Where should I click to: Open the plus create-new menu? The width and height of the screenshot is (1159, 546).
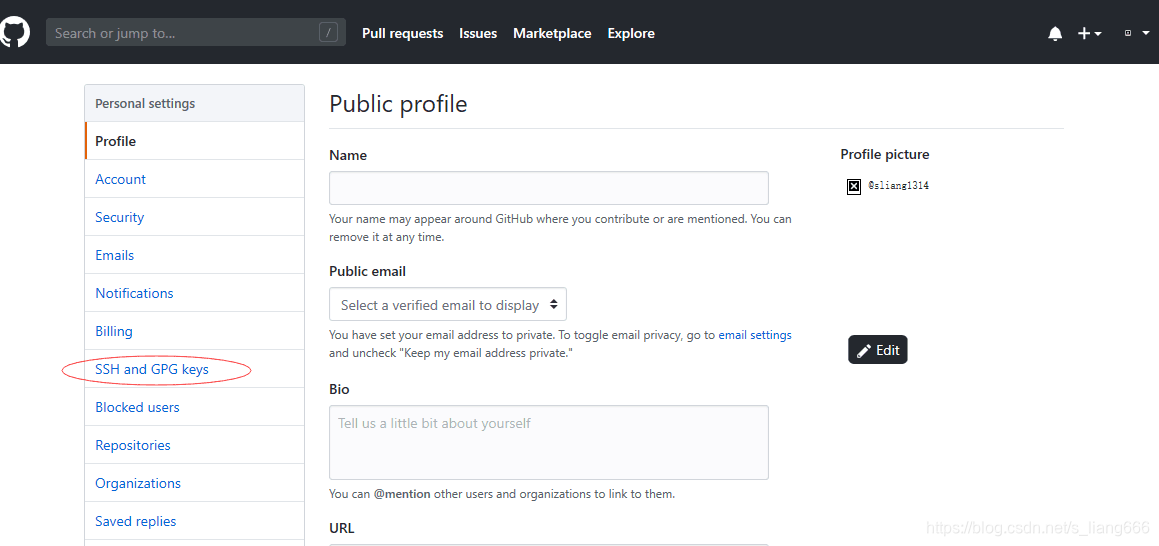[x=1088, y=33]
